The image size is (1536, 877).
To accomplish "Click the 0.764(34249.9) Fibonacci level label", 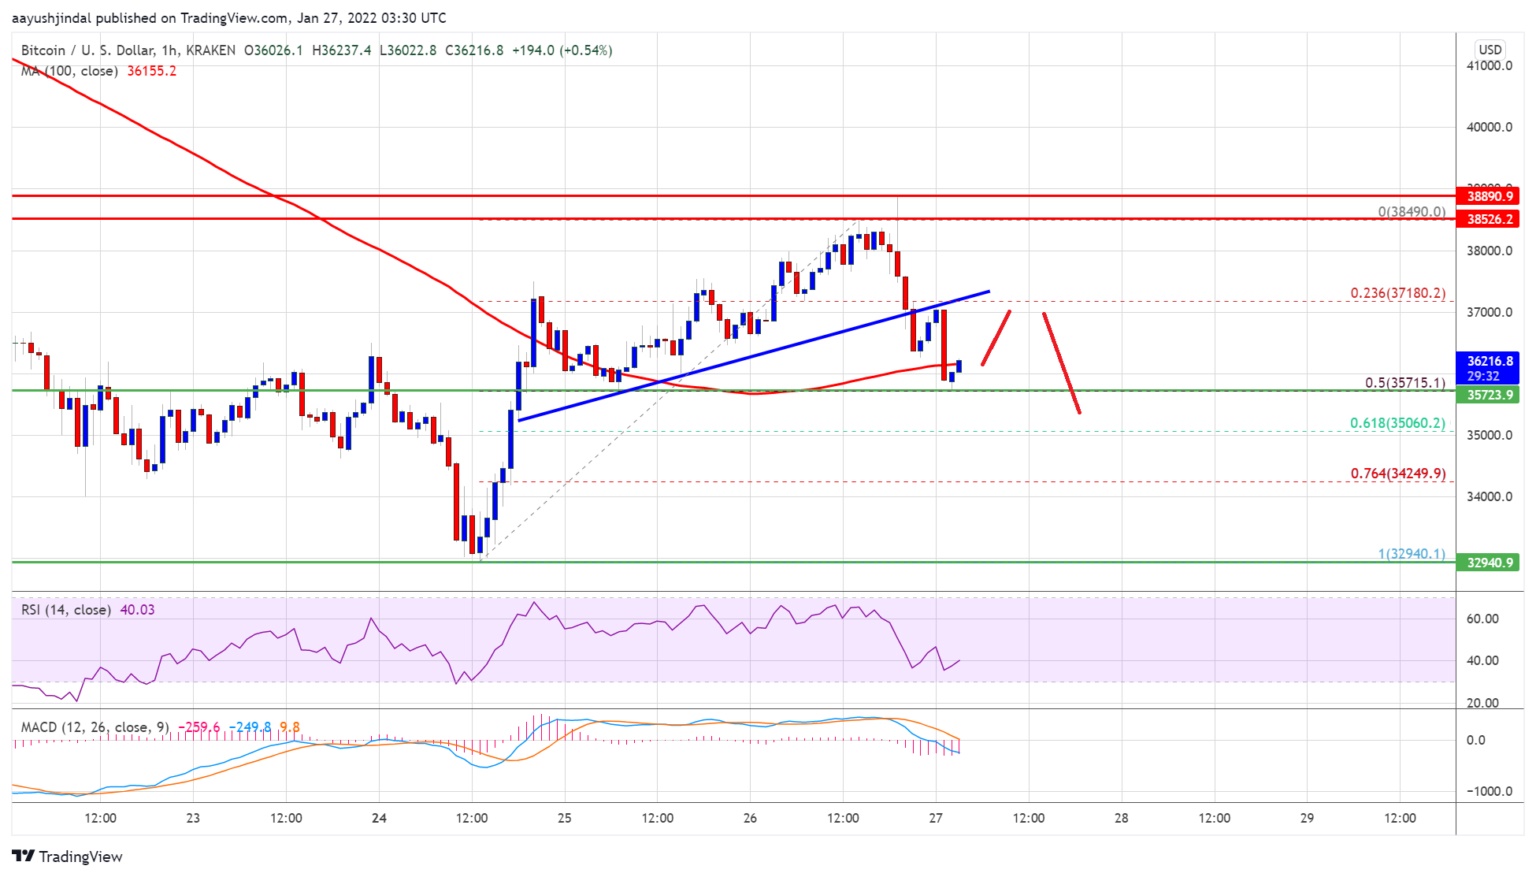I will pos(1398,473).
